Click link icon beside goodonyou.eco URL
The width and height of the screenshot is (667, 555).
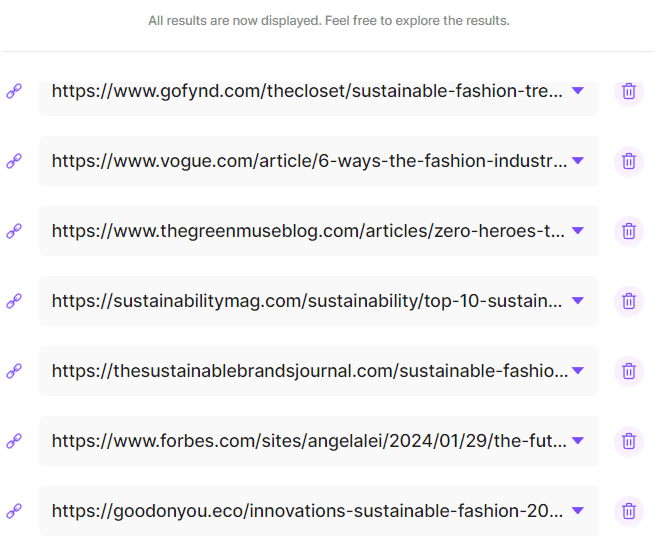coord(14,511)
